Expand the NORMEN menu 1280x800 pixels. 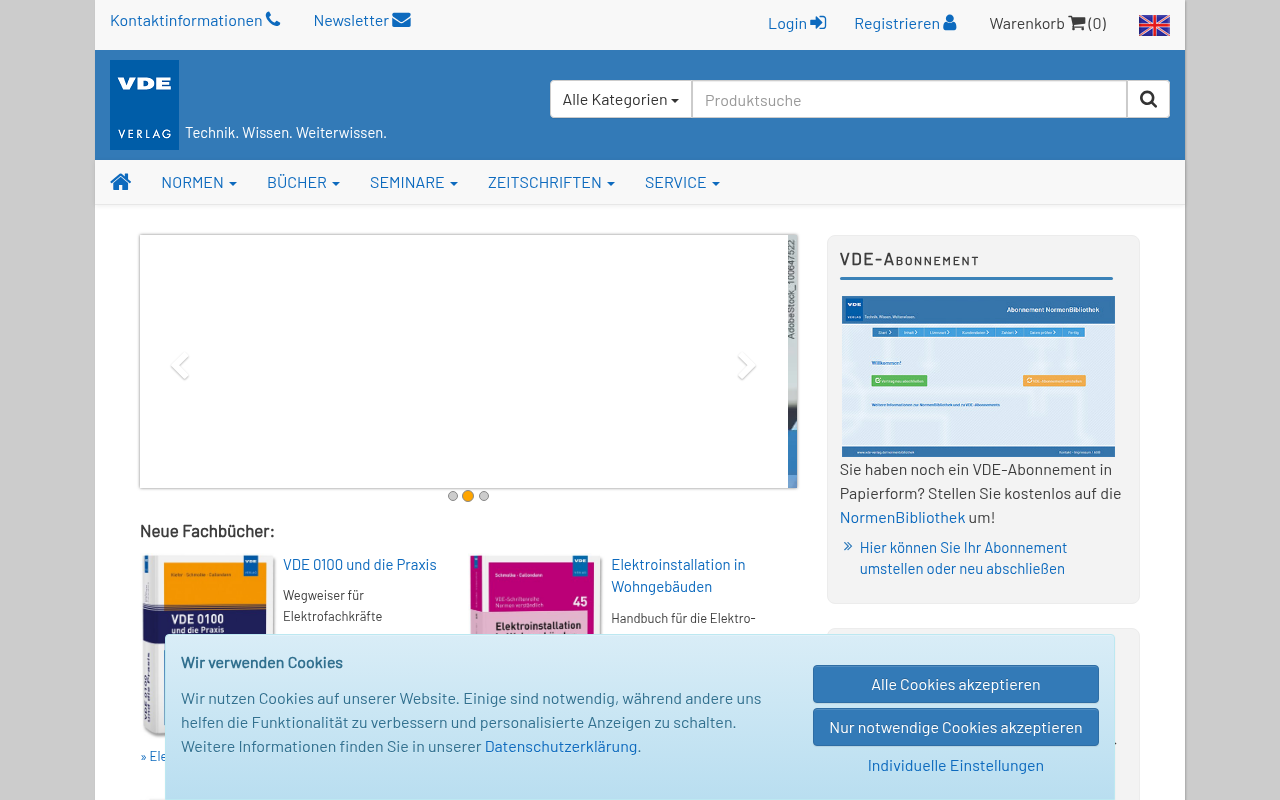(x=199, y=182)
